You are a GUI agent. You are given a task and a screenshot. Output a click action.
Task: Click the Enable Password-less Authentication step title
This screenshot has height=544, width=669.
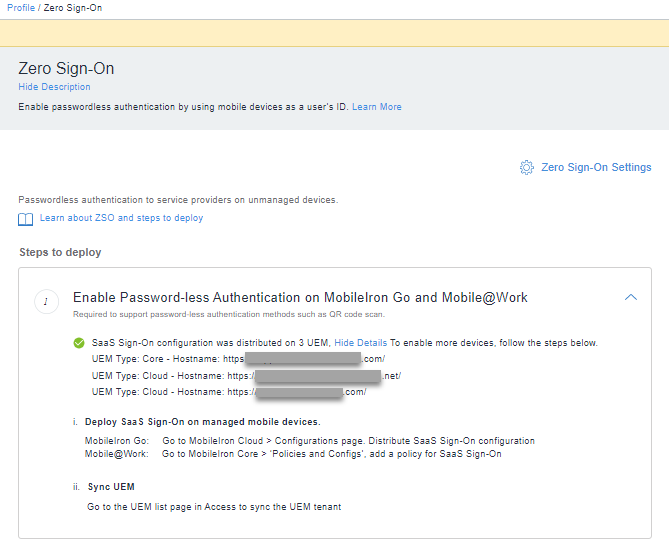[x=300, y=297]
